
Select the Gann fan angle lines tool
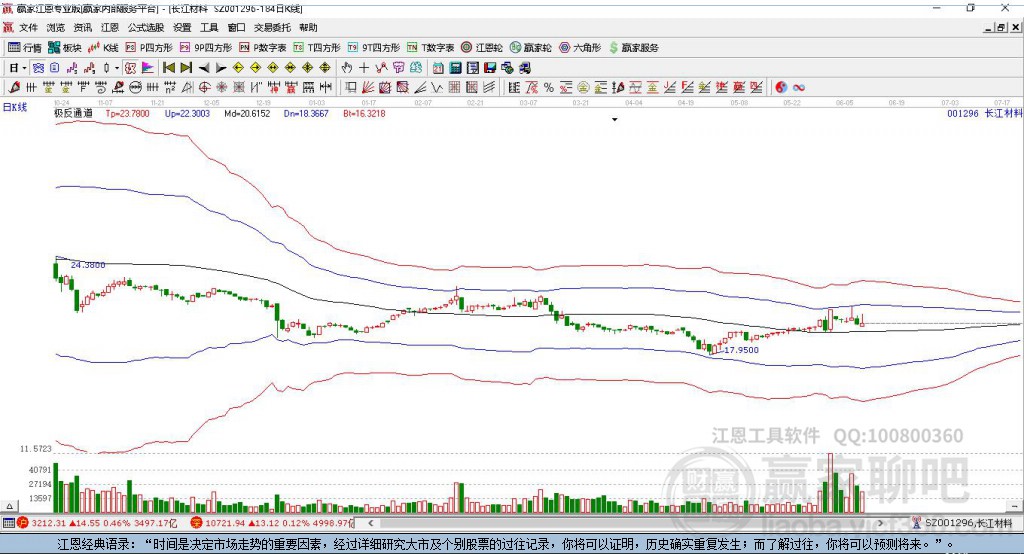coord(368,88)
